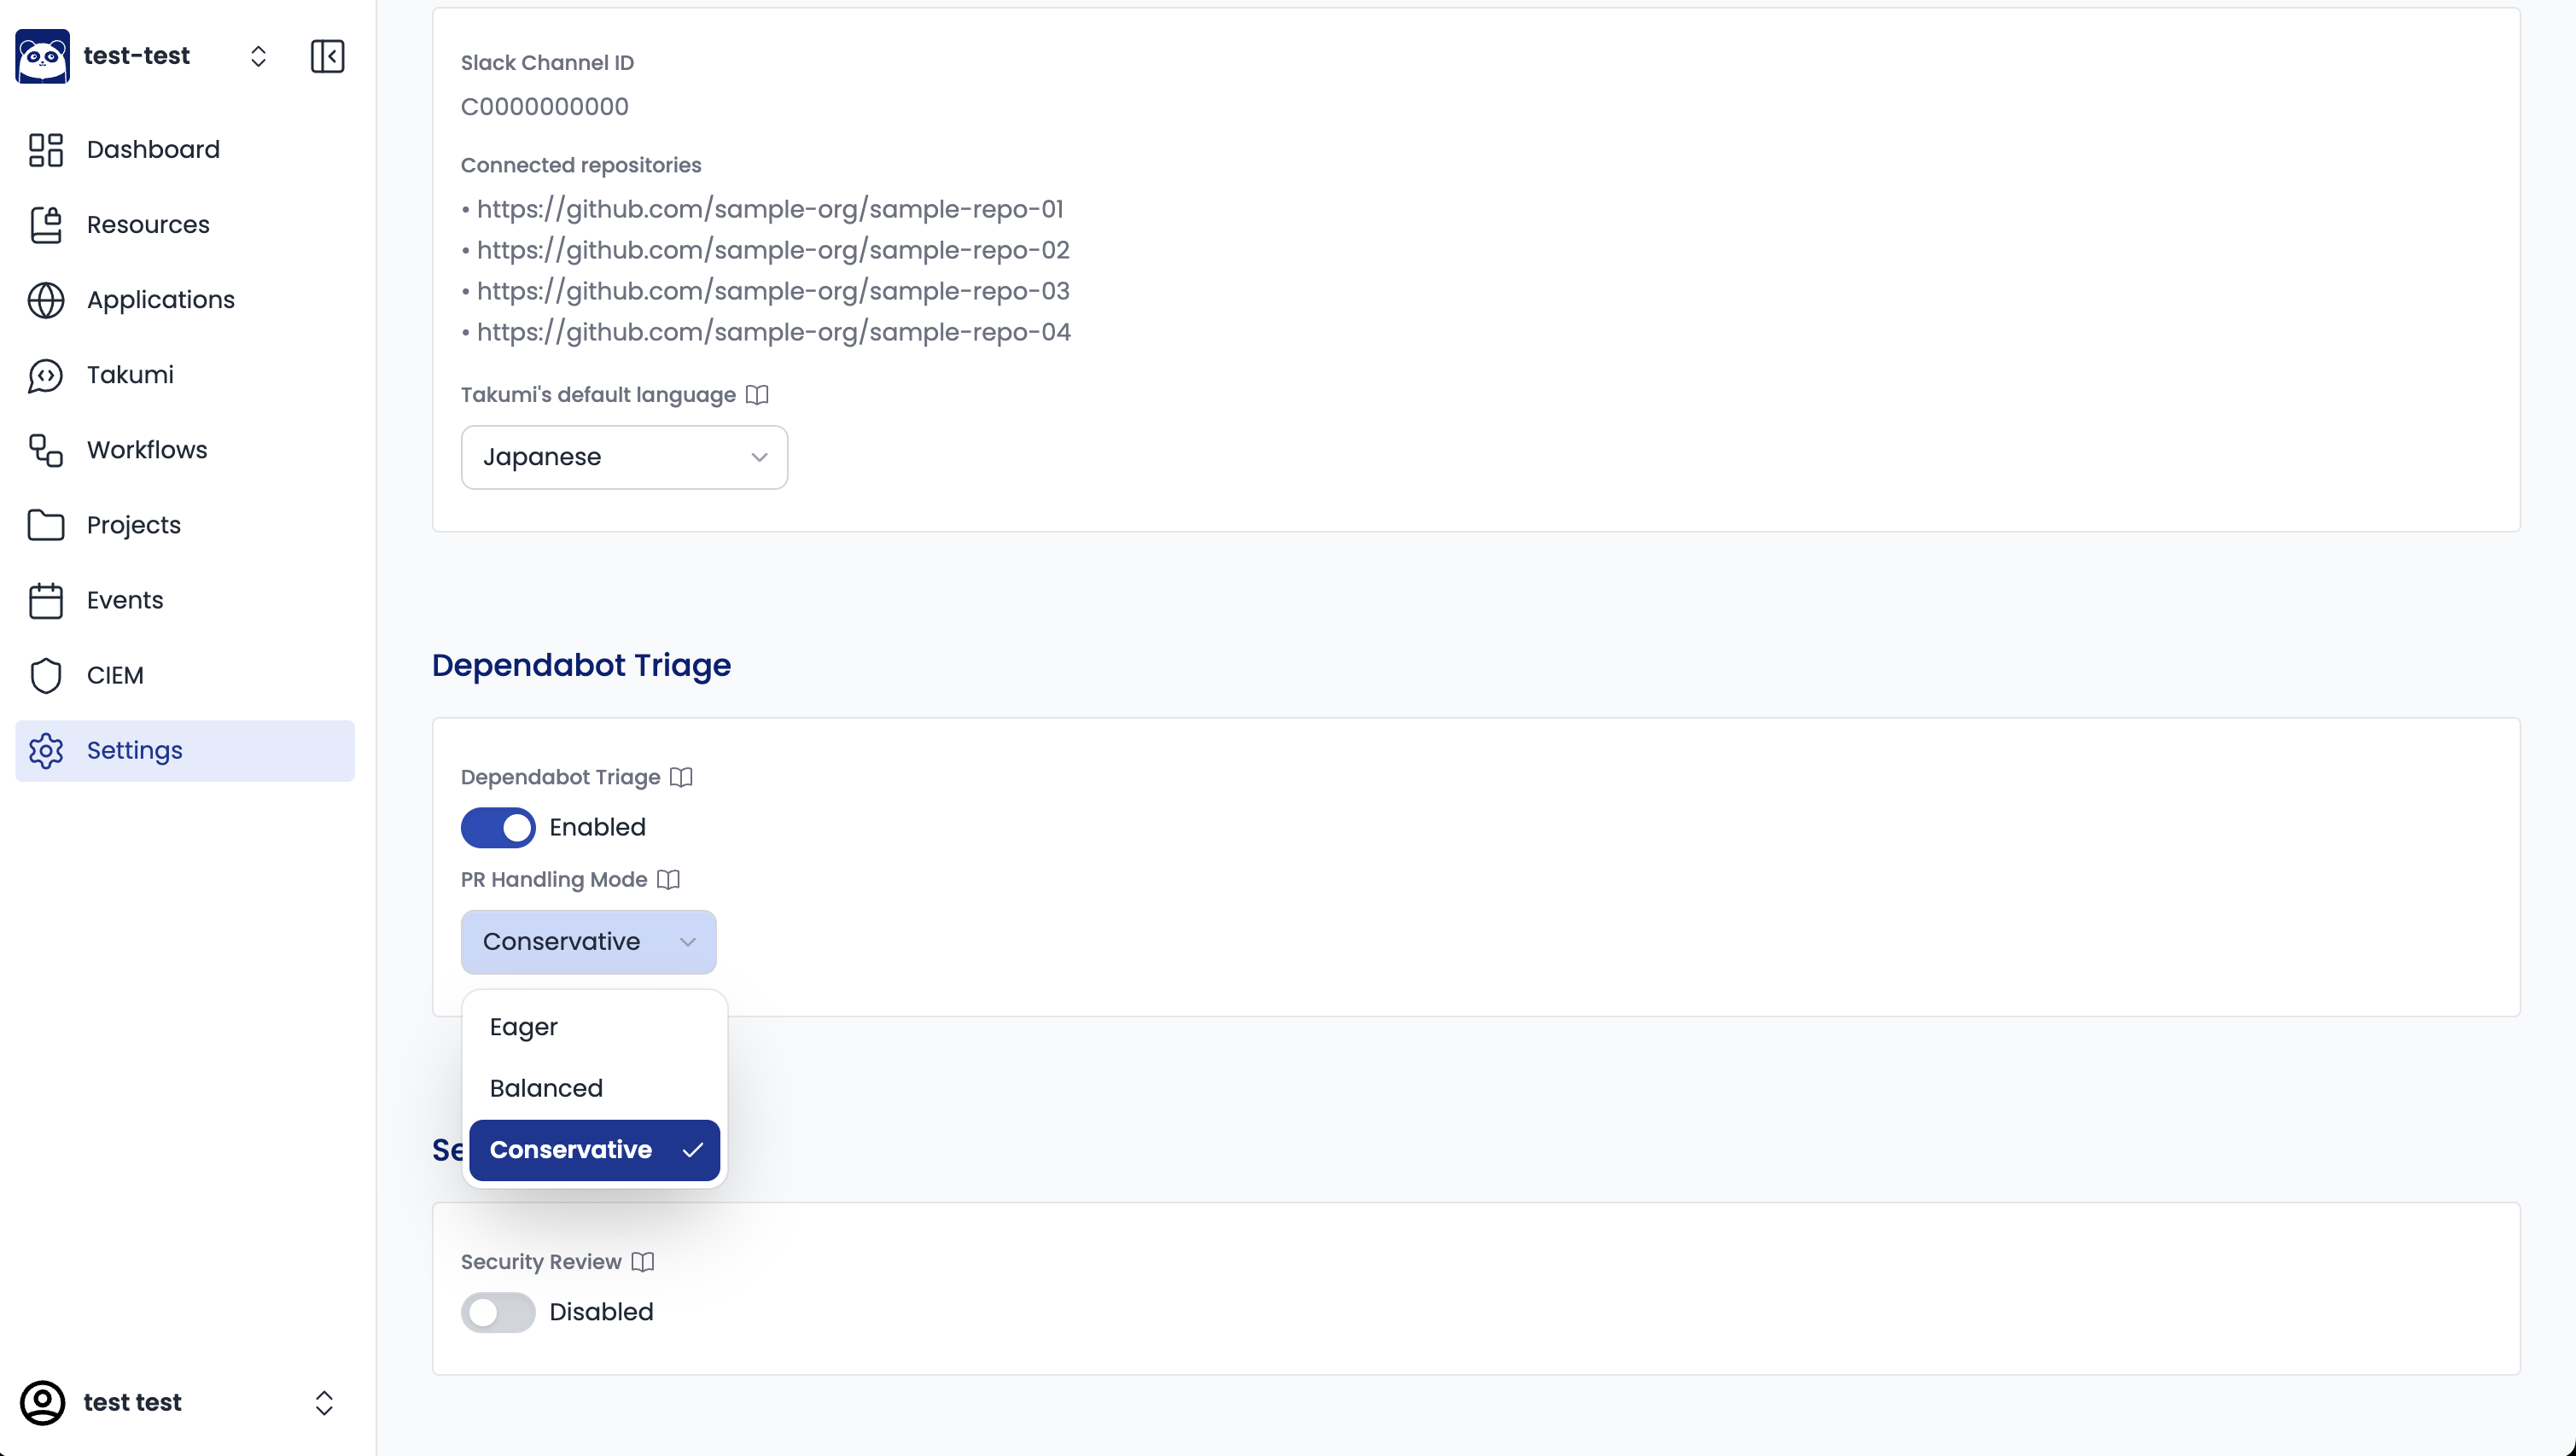The height and width of the screenshot is (1456, 2576).
Task: Collapse the sidebar panel icon
Action: pos(327,56)
